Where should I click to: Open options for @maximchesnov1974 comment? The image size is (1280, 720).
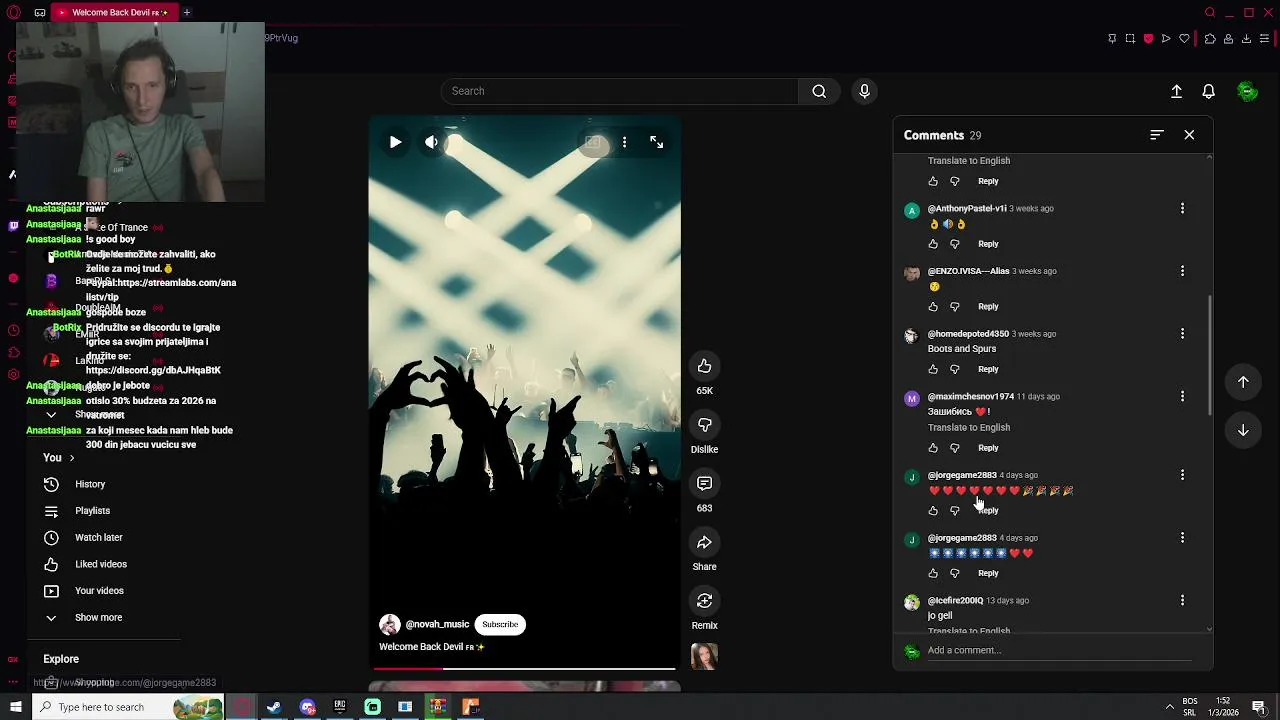point(1182,396)
